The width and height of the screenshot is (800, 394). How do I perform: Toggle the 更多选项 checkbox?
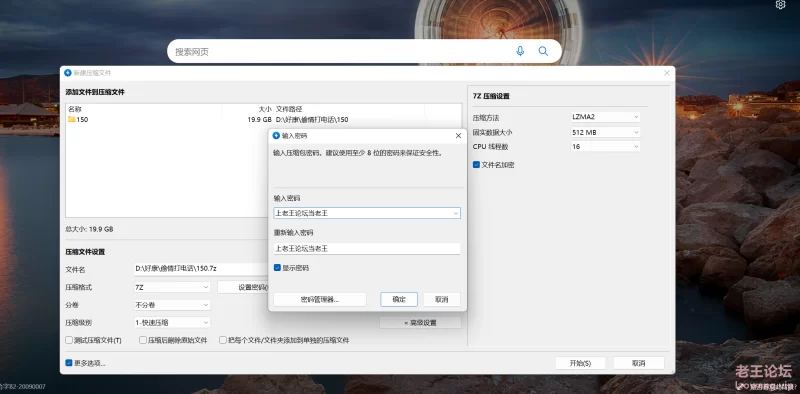click(69, 363)
